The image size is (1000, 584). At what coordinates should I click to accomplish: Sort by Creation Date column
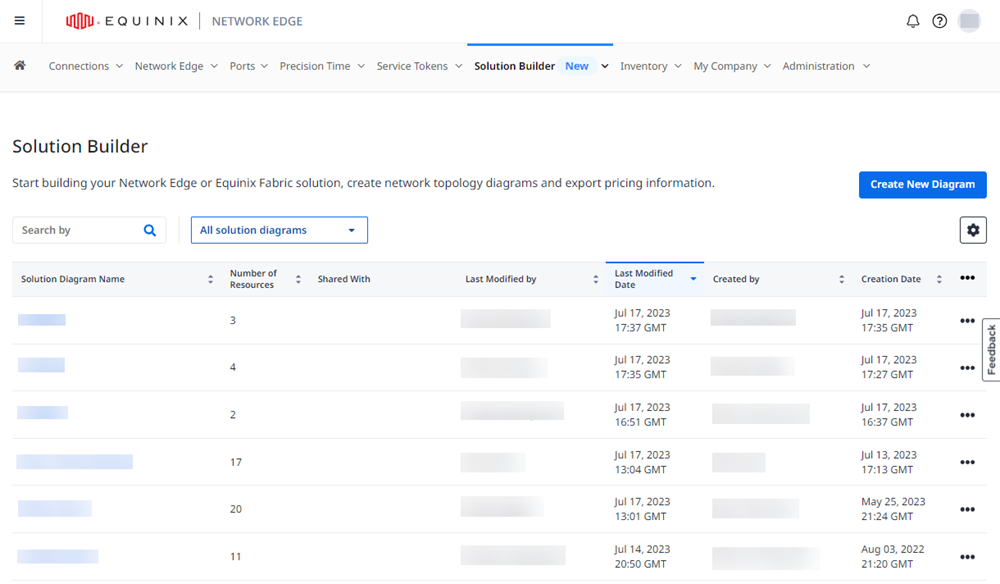pos(939,279)
